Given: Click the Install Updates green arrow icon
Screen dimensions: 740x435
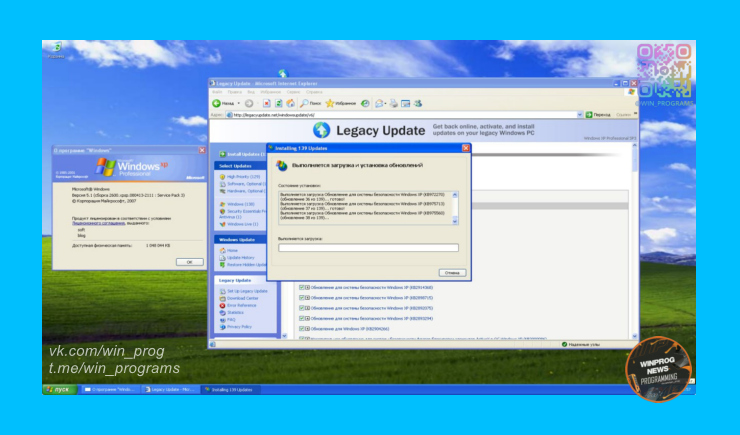Looking at the screenshot, I should [x=222, y=154].
